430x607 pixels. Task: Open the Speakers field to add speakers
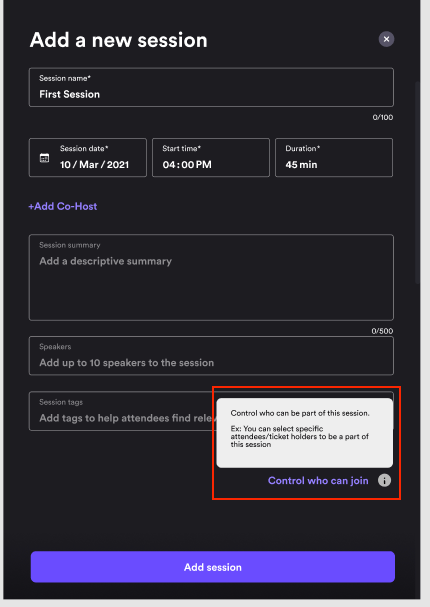211,356
